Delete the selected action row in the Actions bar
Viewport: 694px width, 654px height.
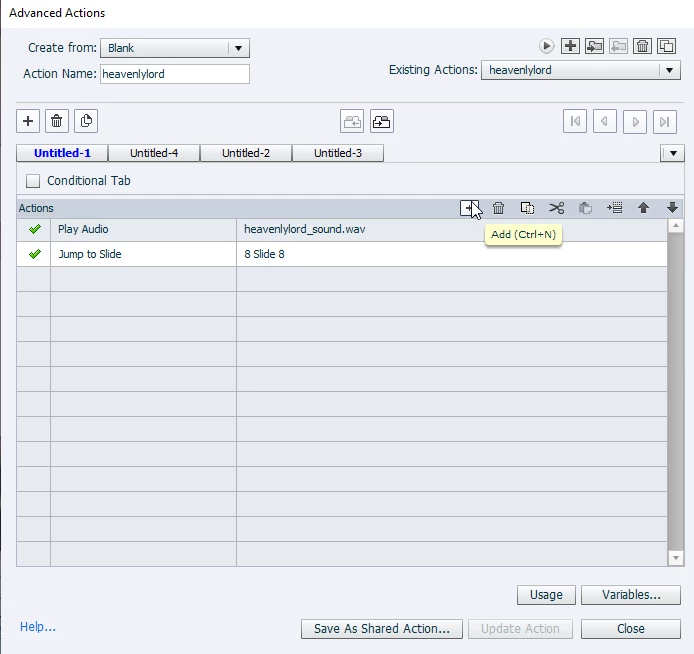tap(498, 208)
